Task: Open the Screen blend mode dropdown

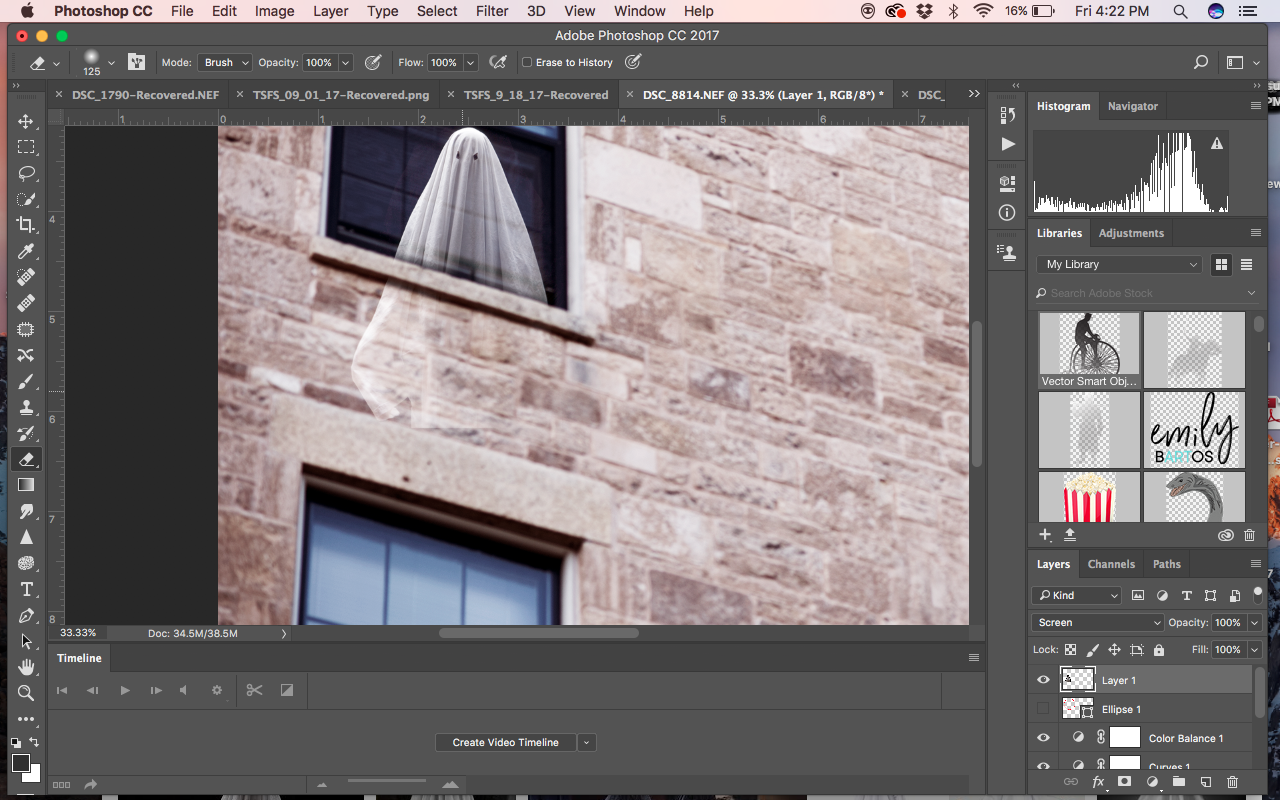Action: click(1097, 622)
